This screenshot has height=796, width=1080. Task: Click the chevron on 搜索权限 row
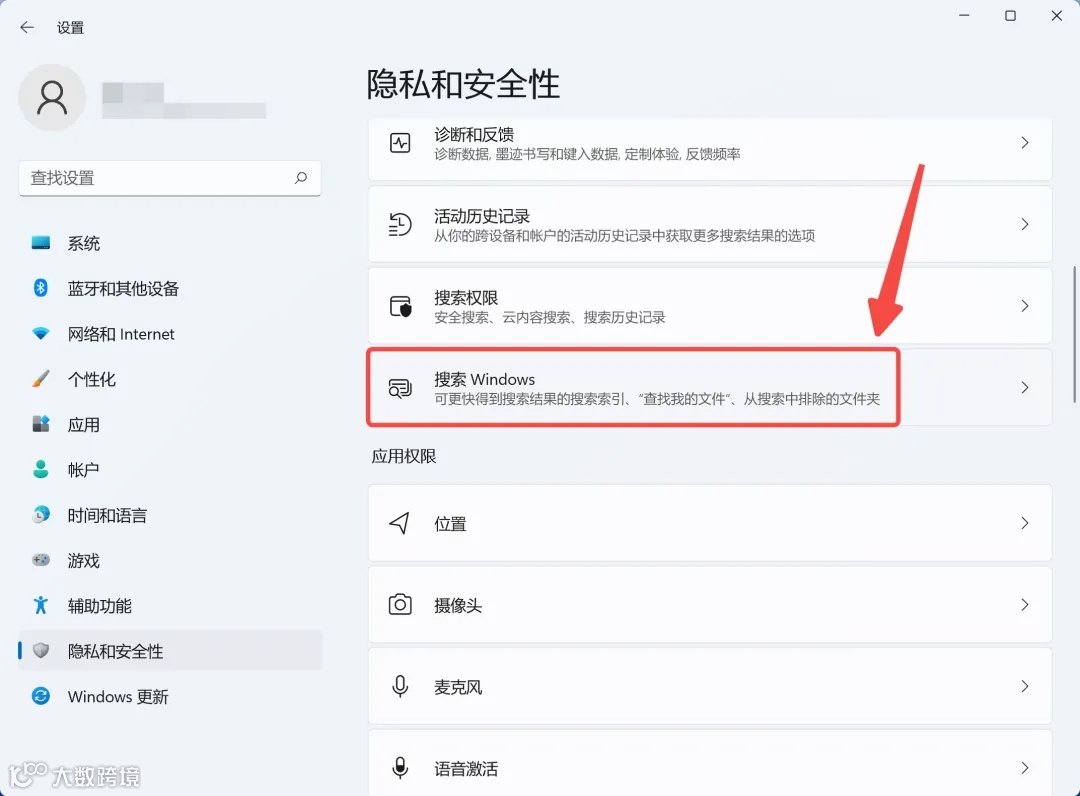pos(1025,306)
